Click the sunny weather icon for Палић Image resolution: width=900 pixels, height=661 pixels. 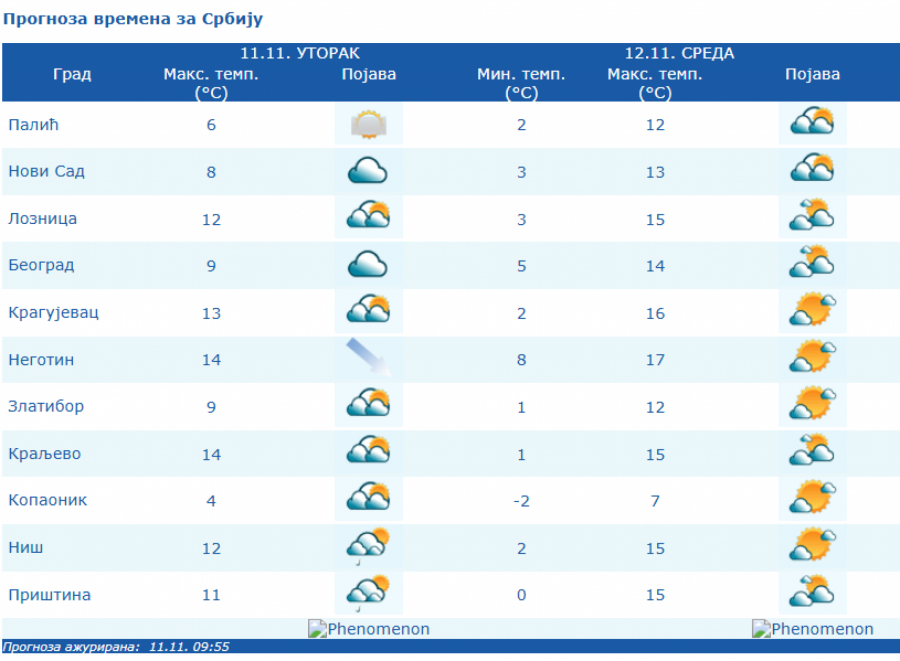tap(368, 123)
